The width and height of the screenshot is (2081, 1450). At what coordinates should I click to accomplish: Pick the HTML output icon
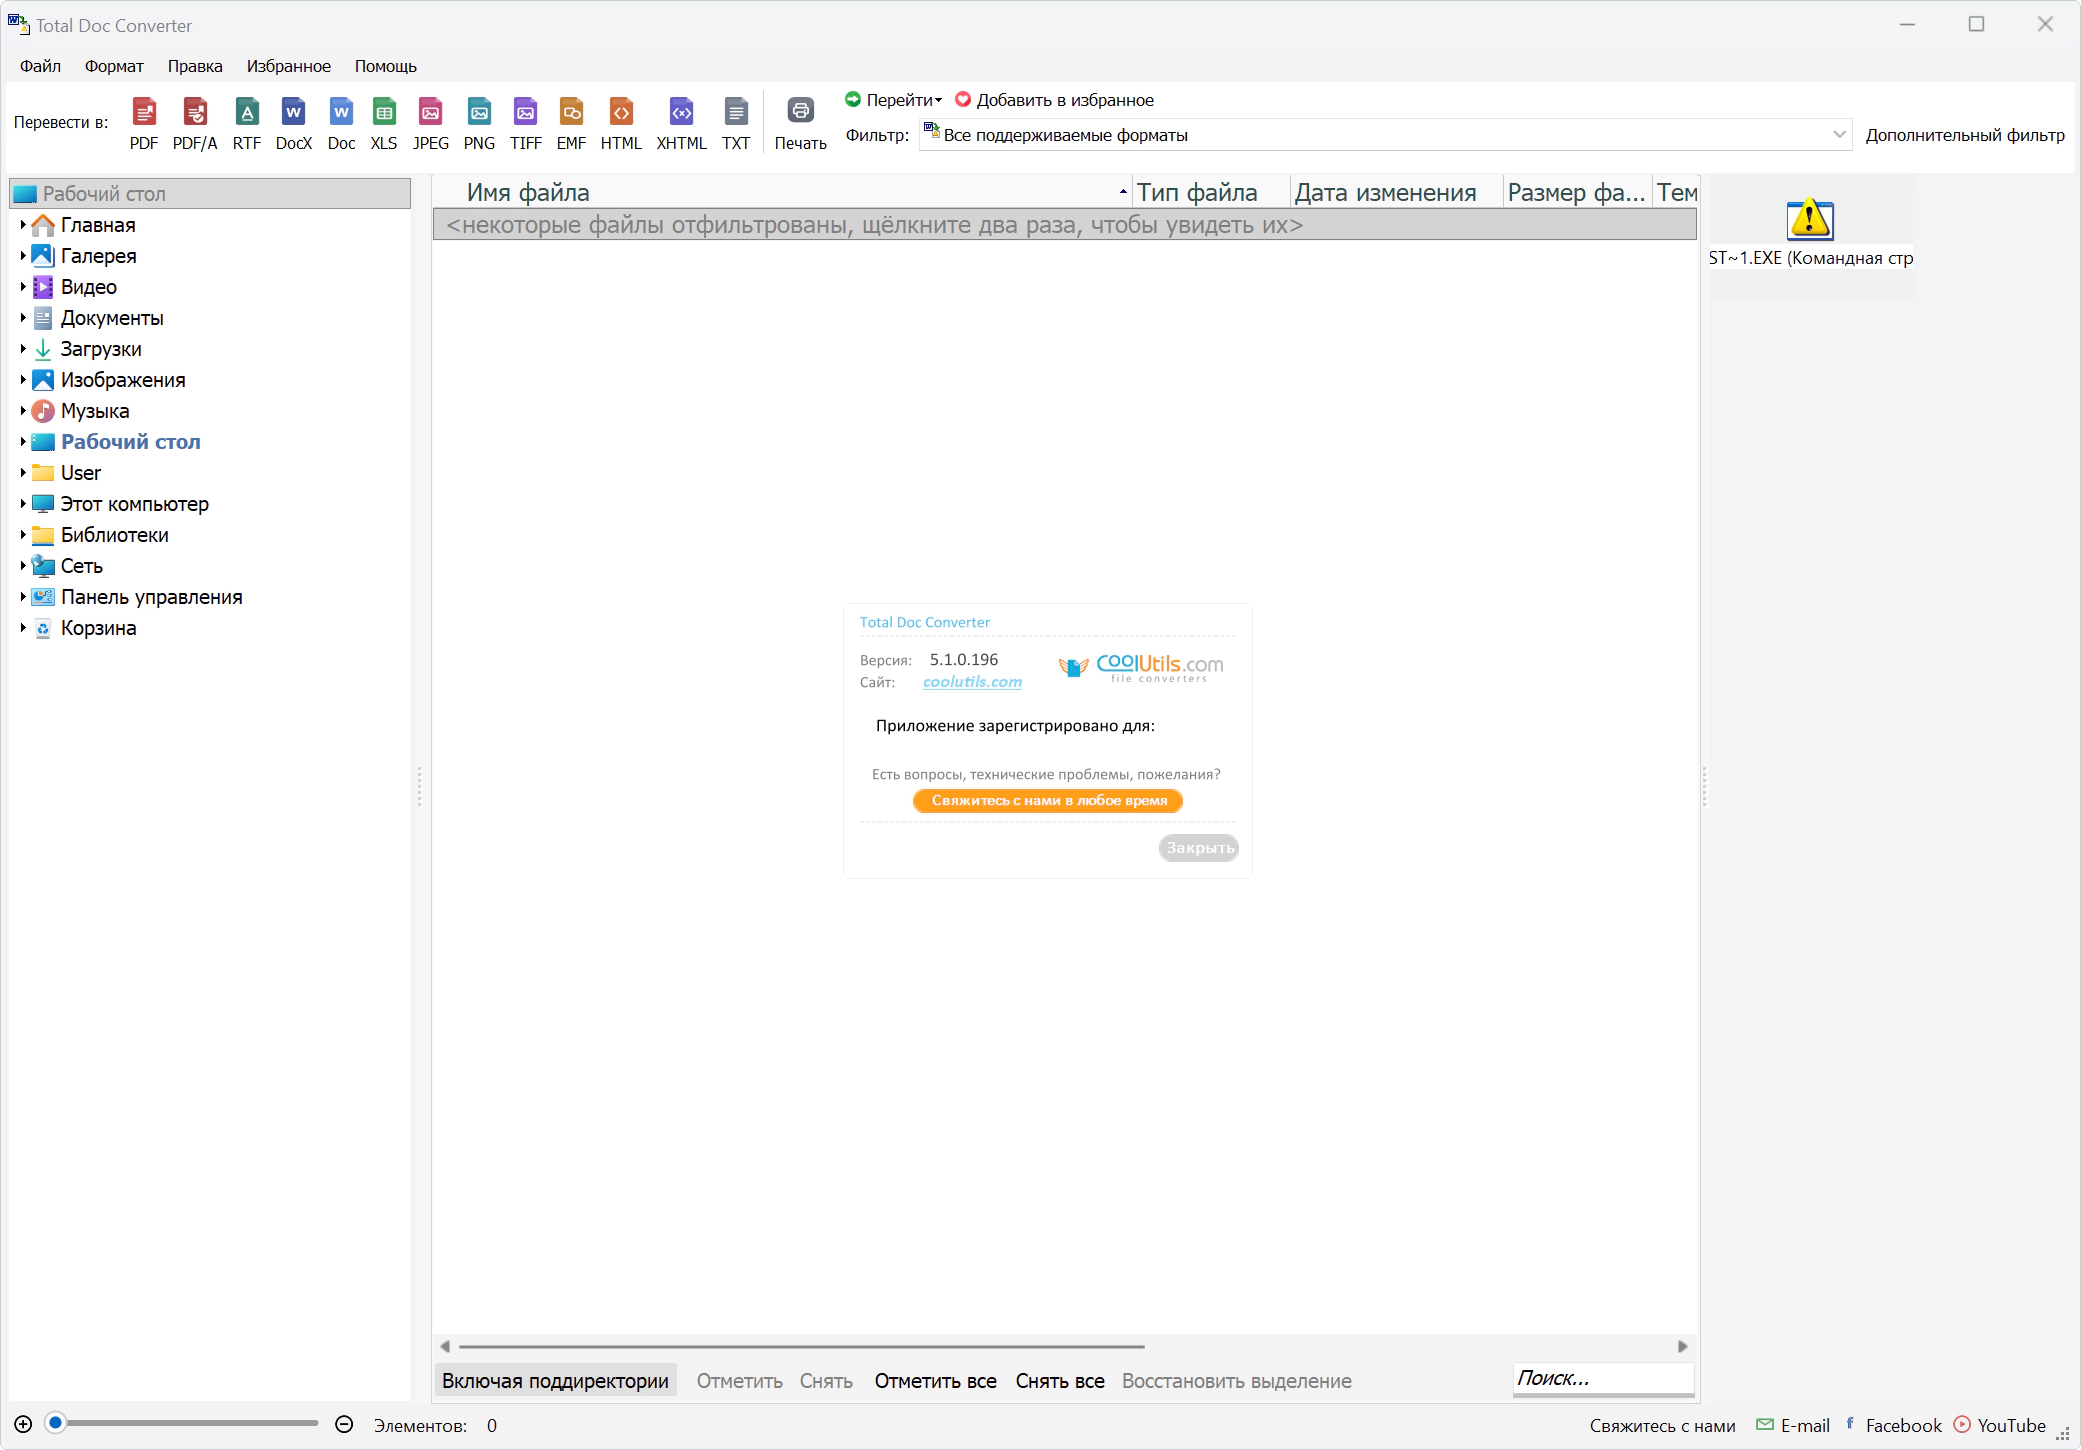point(621,124)
